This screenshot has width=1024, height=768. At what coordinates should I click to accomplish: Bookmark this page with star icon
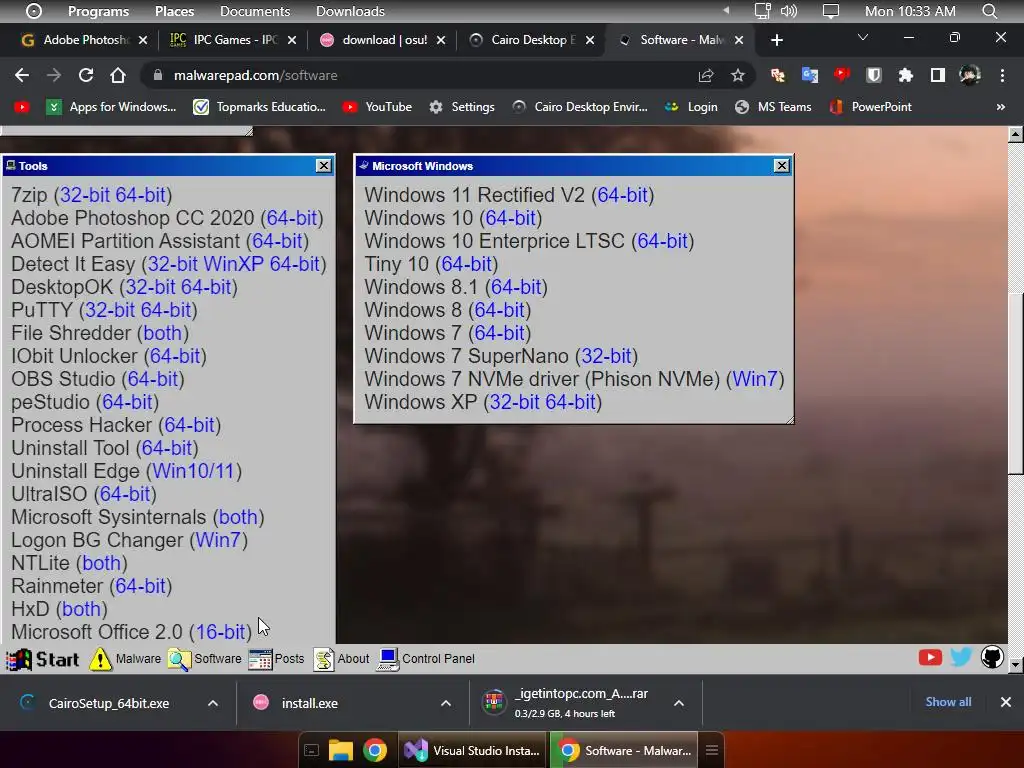coord(738,76)
